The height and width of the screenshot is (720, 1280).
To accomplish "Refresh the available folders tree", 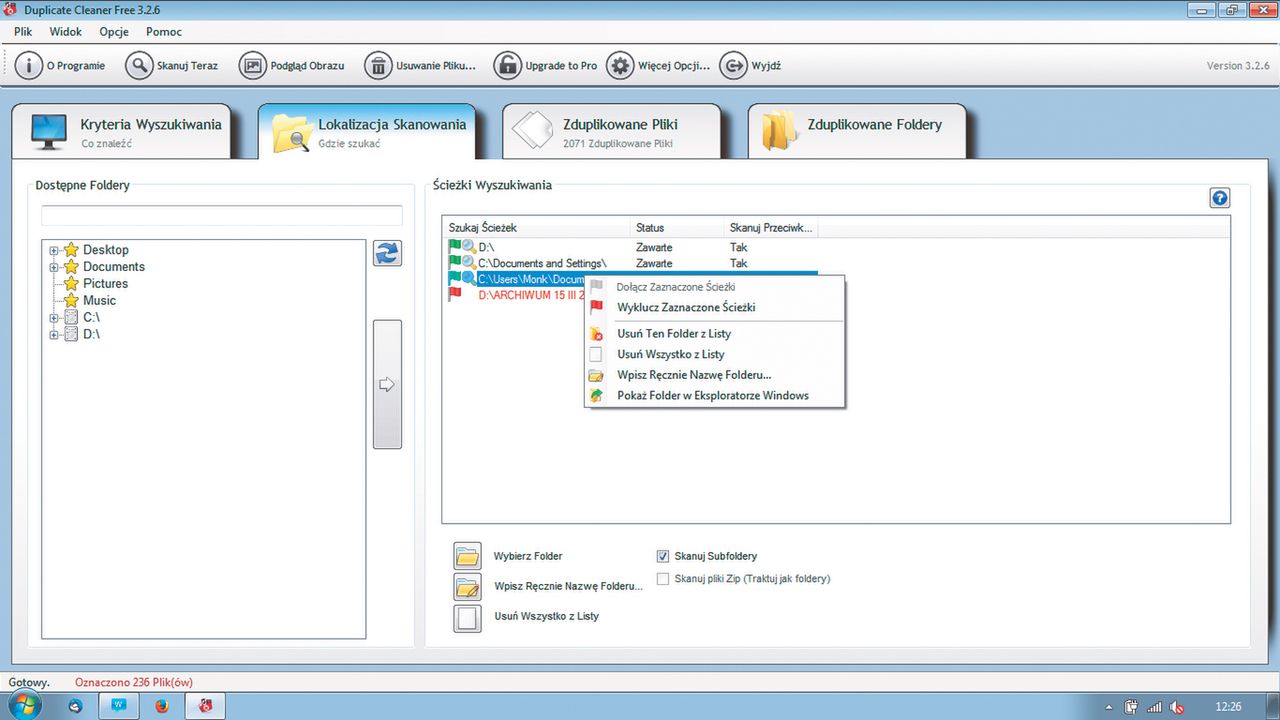I will click(387, 253).
